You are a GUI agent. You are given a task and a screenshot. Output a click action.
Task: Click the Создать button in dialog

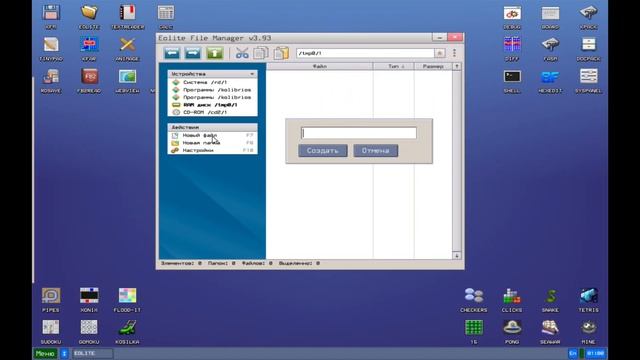pyautogui.click(x=323, y=151)
